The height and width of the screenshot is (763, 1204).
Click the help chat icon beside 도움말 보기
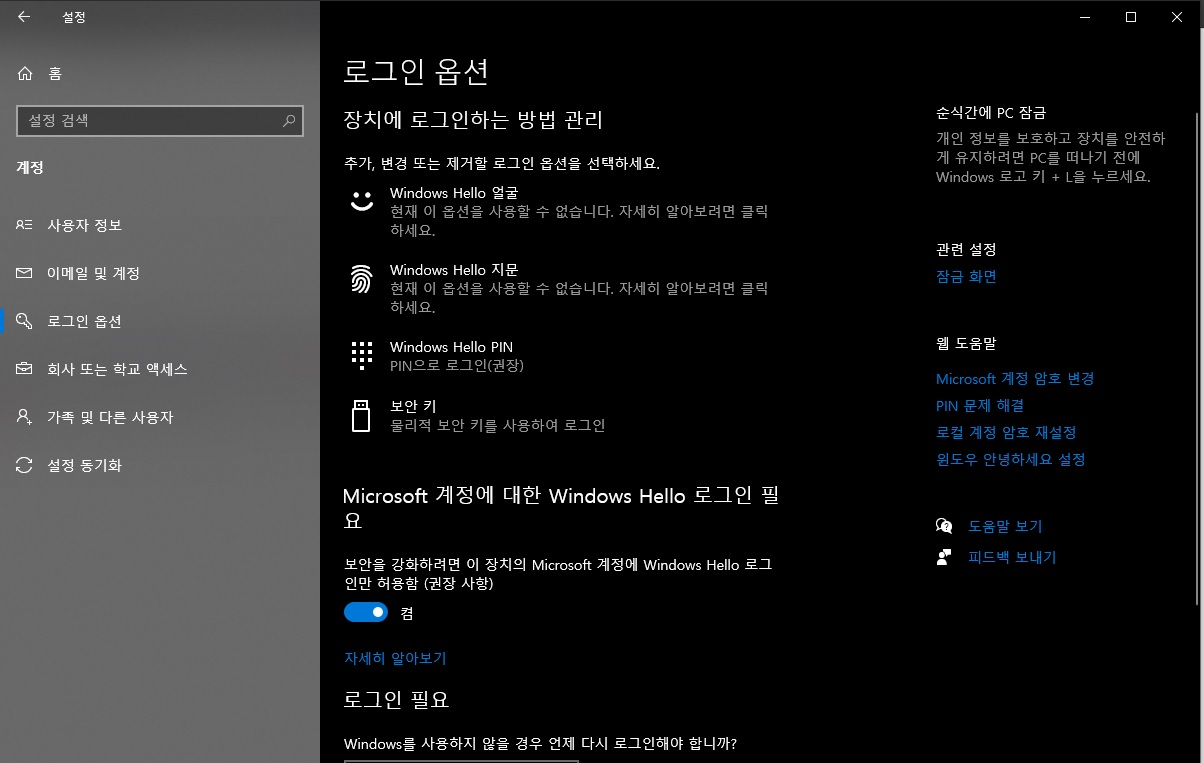click(944, 526)
